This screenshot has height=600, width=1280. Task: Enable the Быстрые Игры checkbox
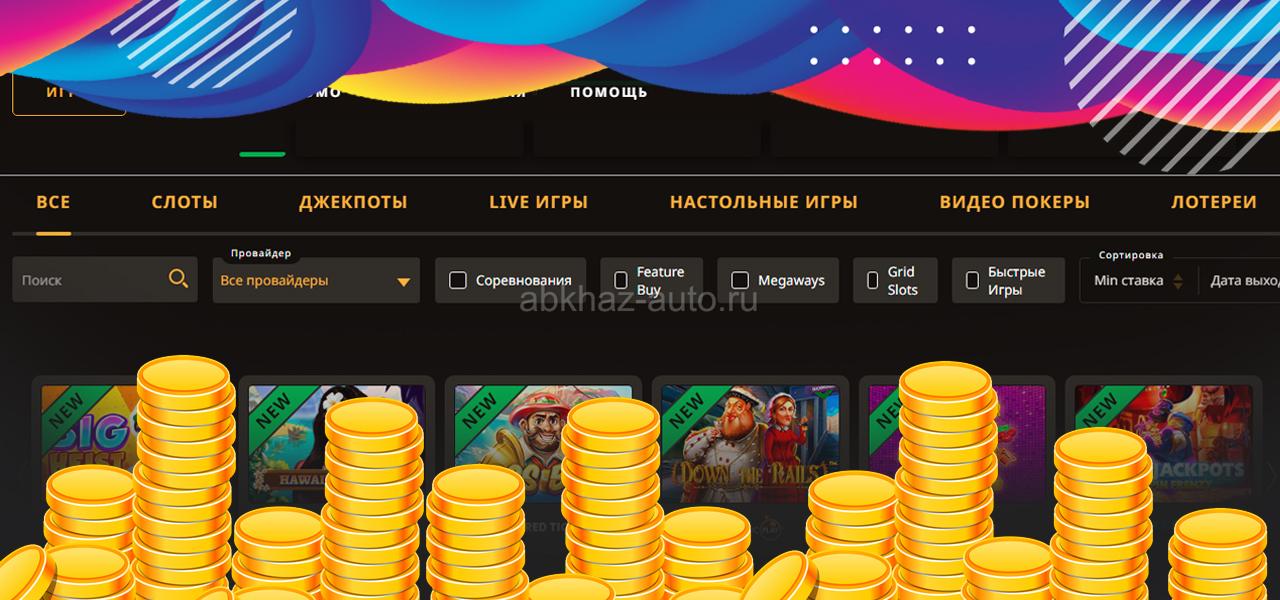pos(972,280)
